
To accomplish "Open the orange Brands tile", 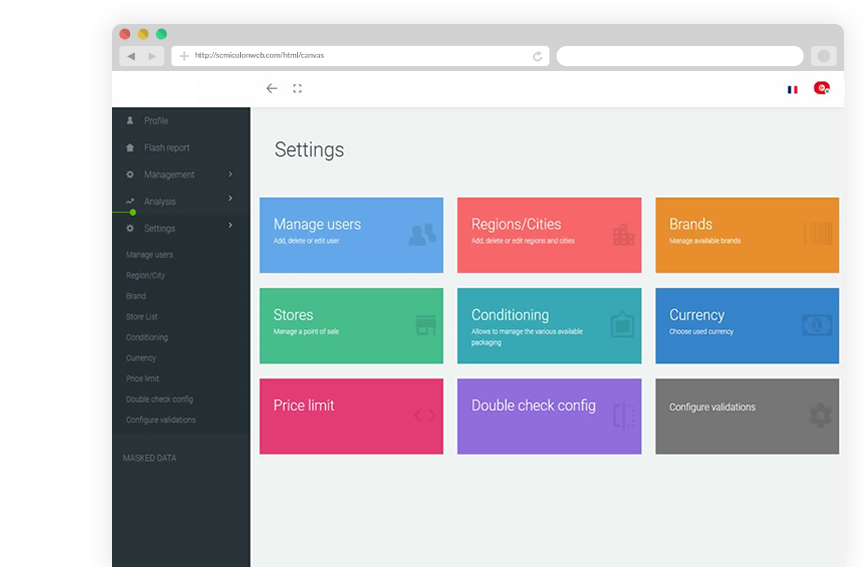I will (746, 235).
